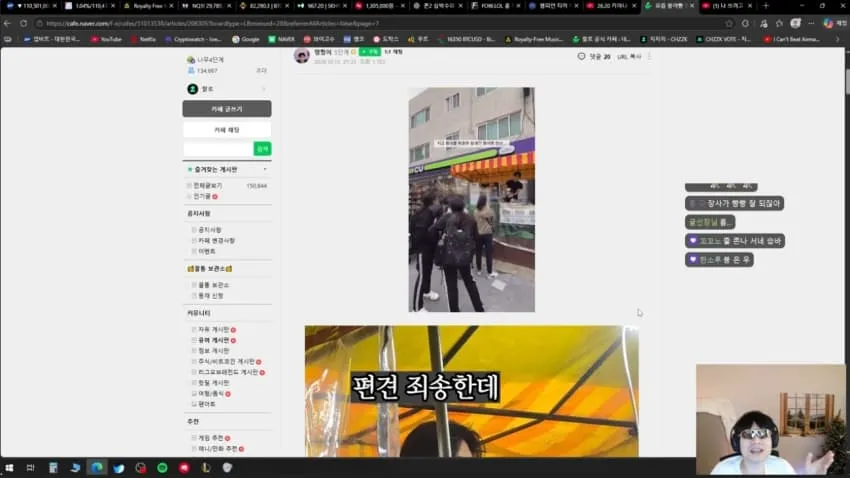The height and width of the screenshot is (478, 850).
Task: Open the three-dot browser settings menu
Action: (811, 23)
